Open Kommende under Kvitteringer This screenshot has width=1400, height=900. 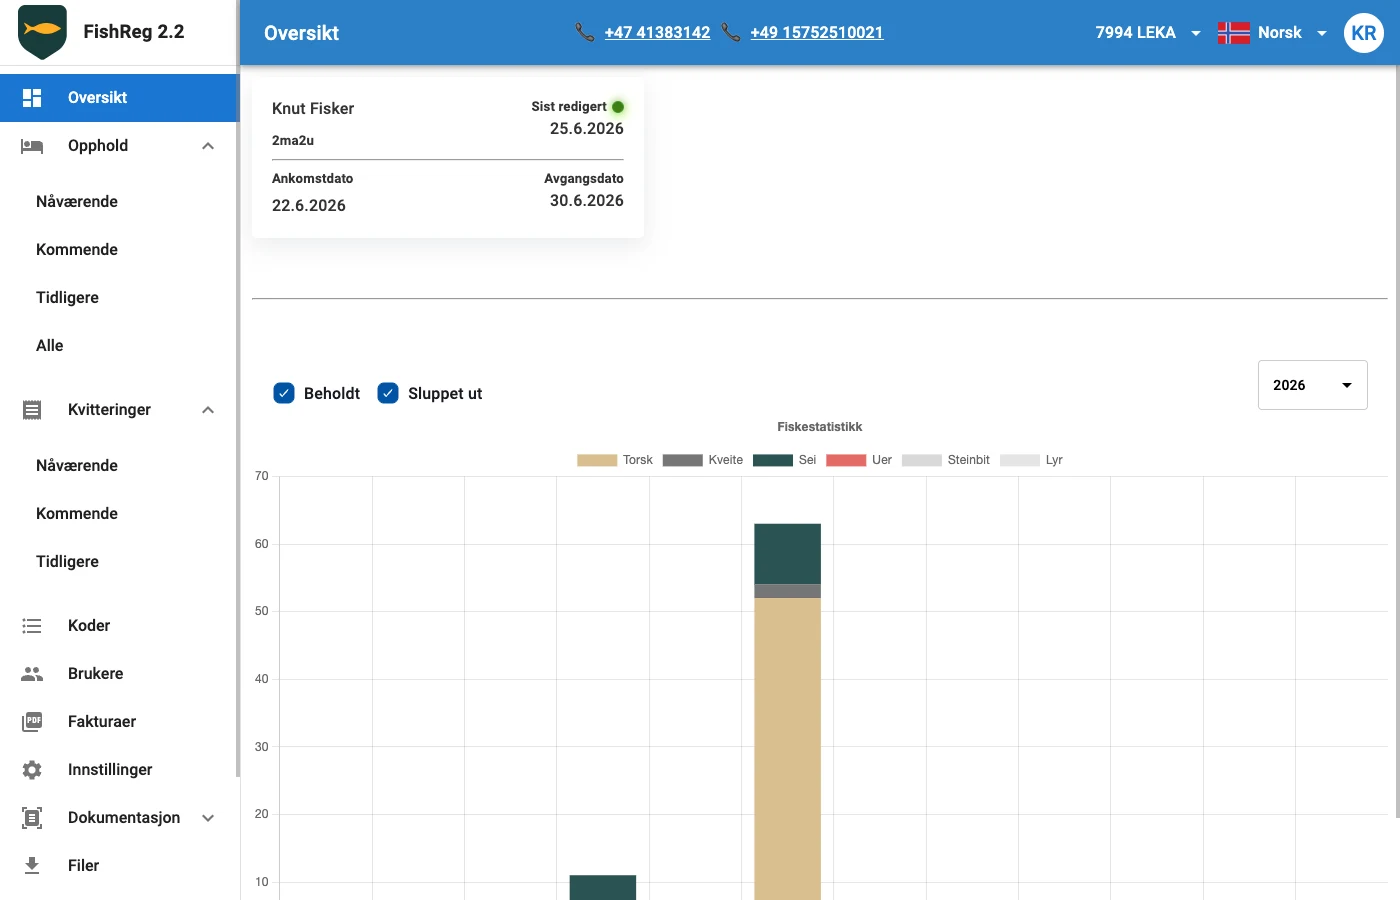tap(120, 514)
